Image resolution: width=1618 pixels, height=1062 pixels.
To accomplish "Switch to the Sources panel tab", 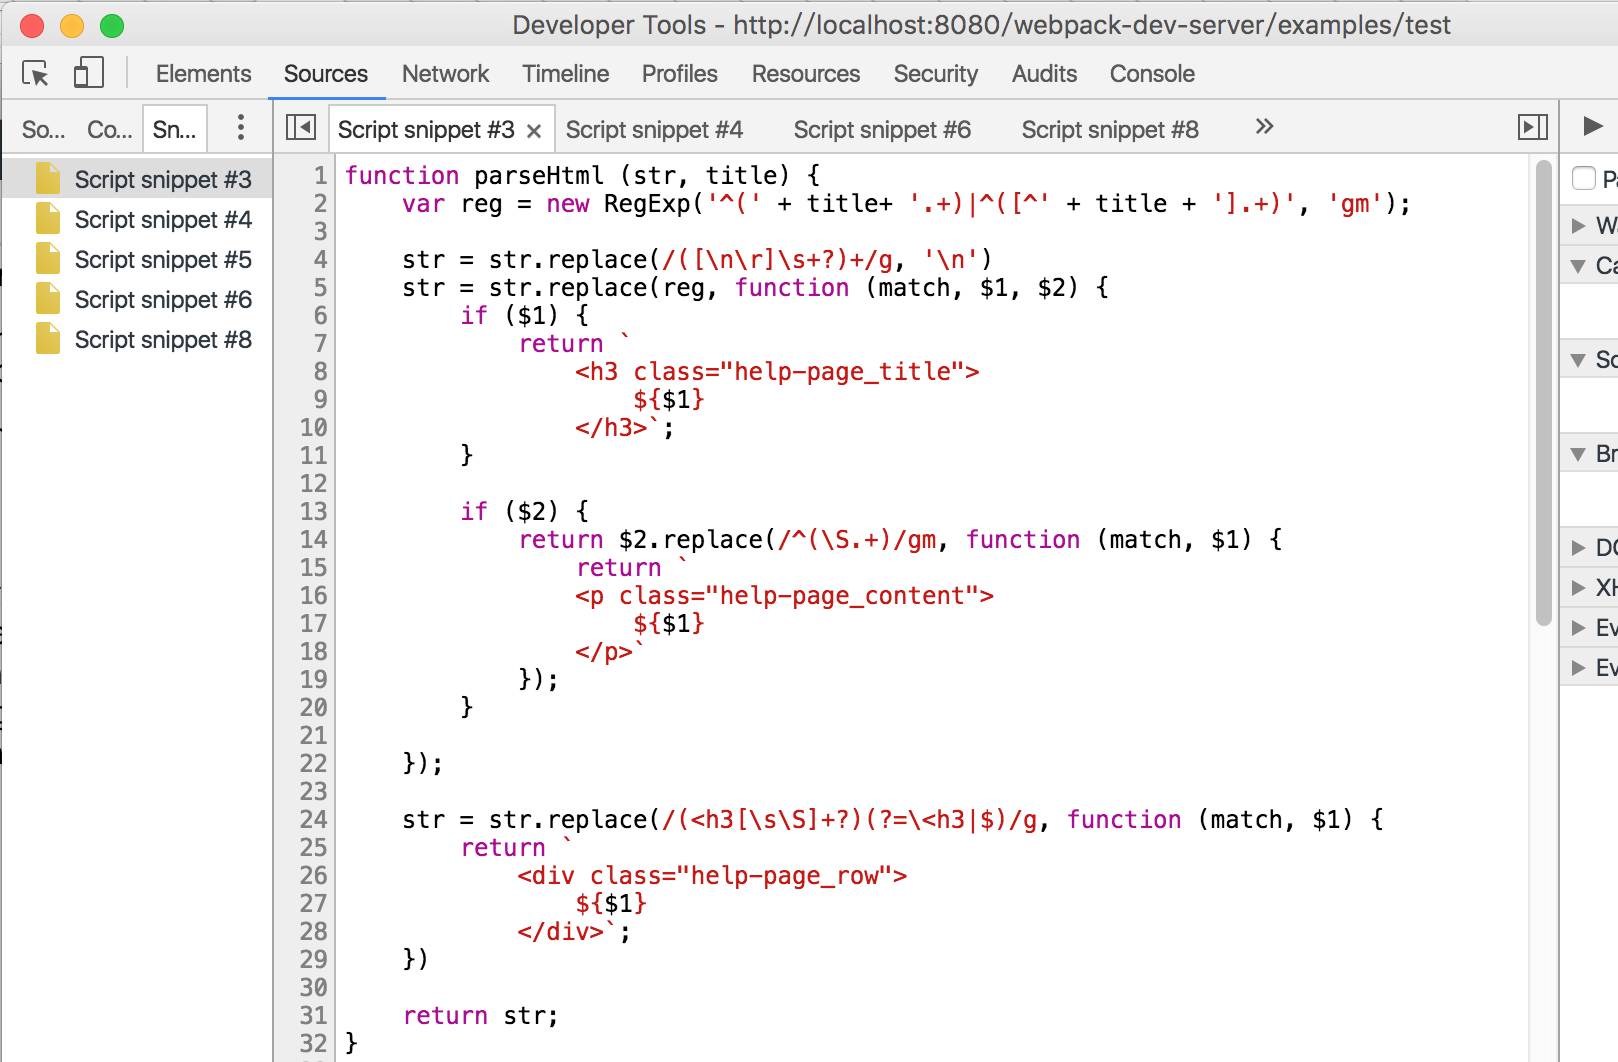I will (326, 74).
